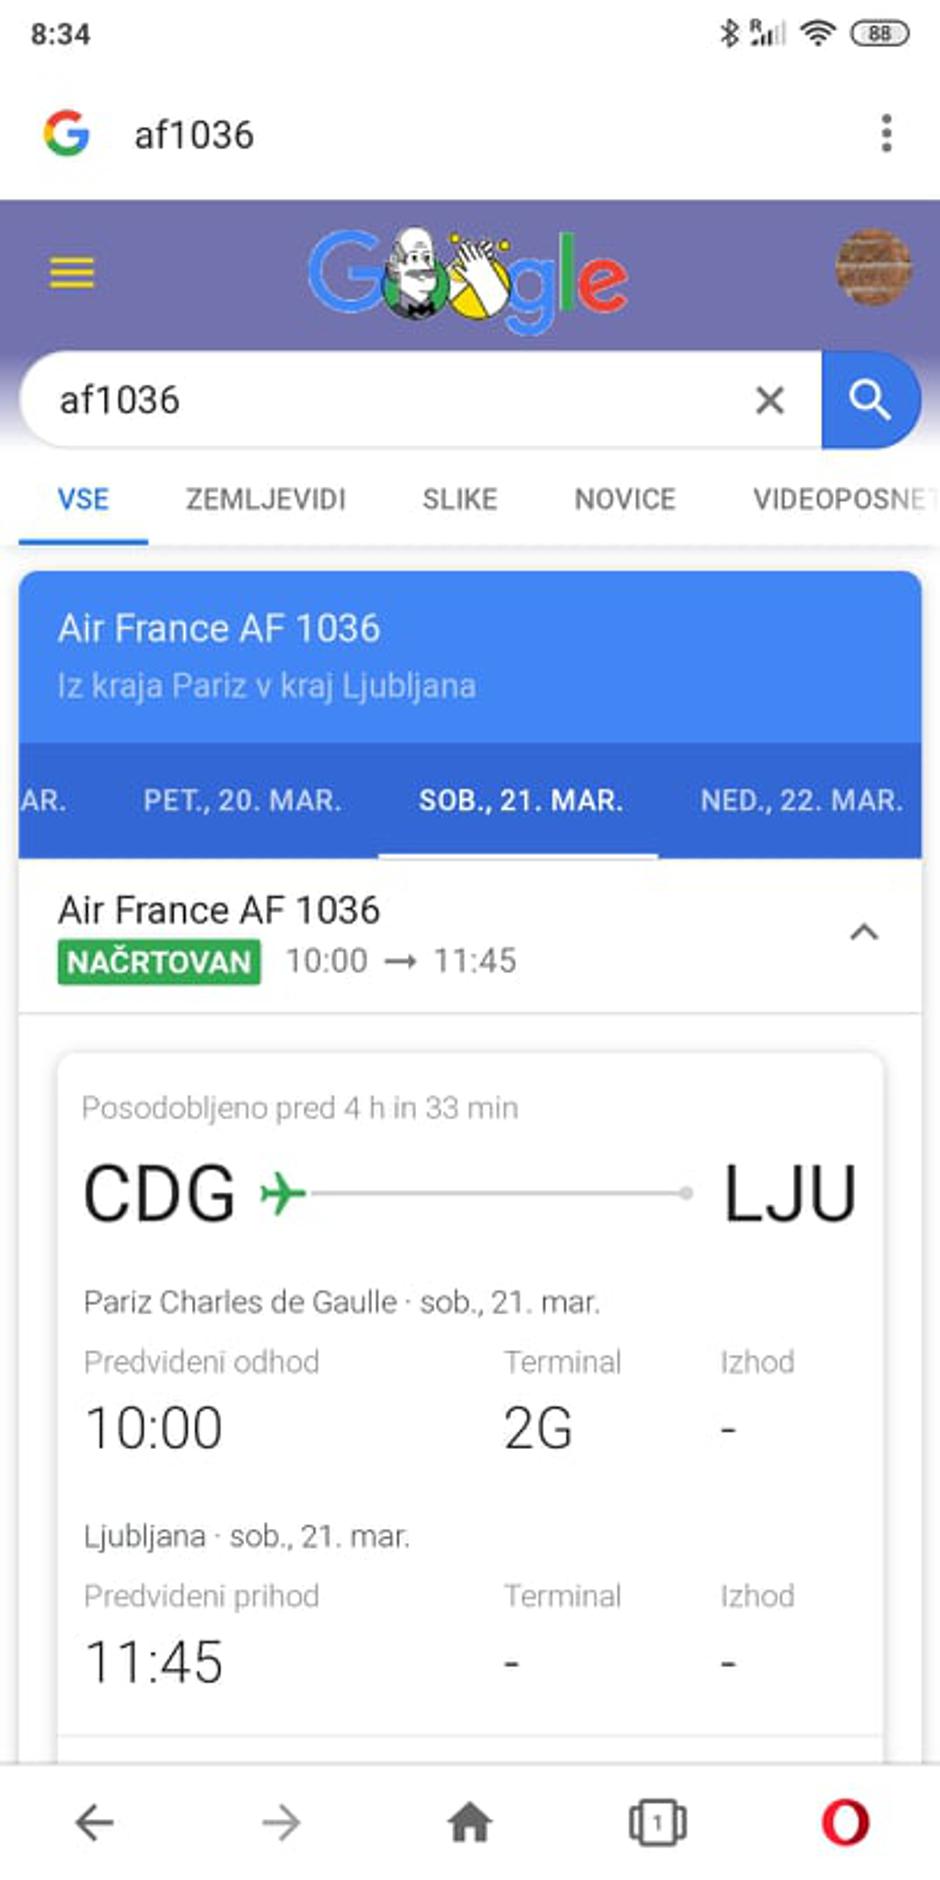Clear the af1036 search text

tap(769, 400)
